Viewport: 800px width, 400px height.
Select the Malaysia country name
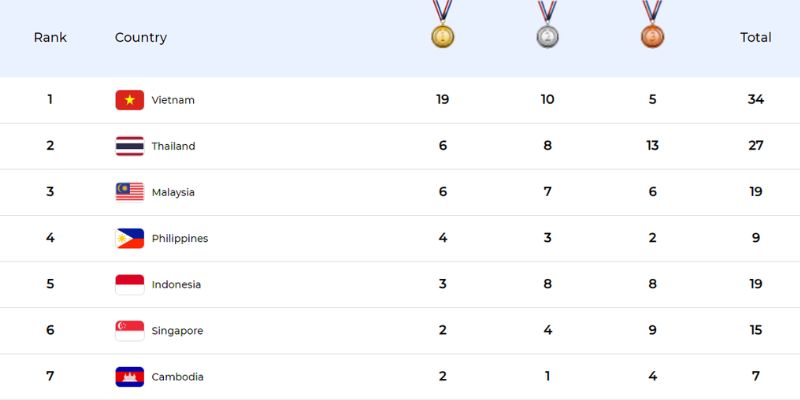click(x=173, y=192)
